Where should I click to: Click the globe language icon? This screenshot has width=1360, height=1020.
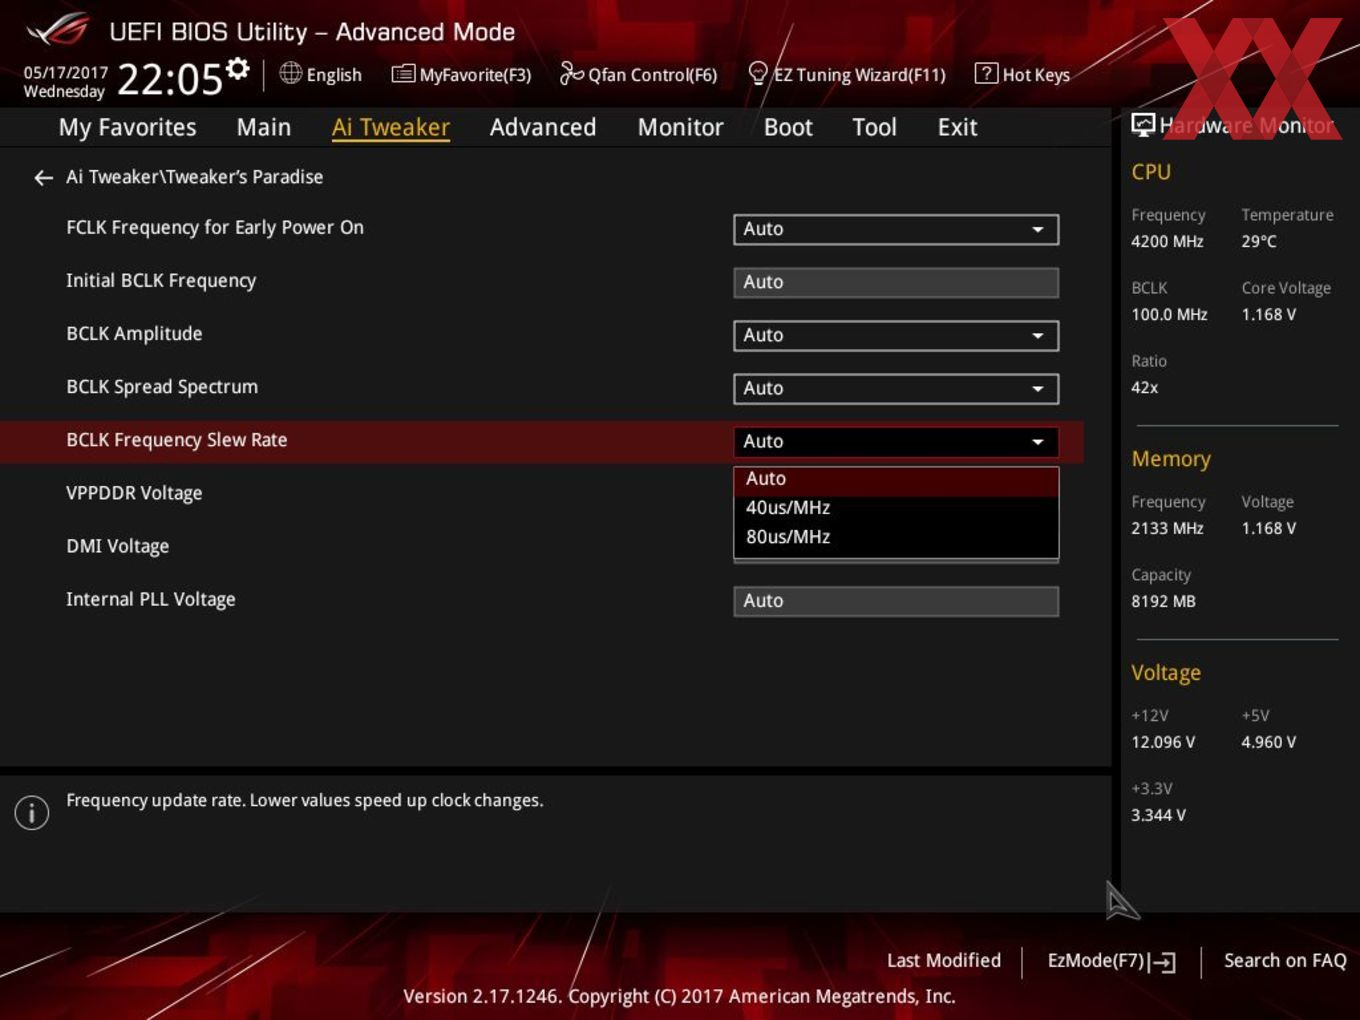pyautogui.click(x=290, y=73)
